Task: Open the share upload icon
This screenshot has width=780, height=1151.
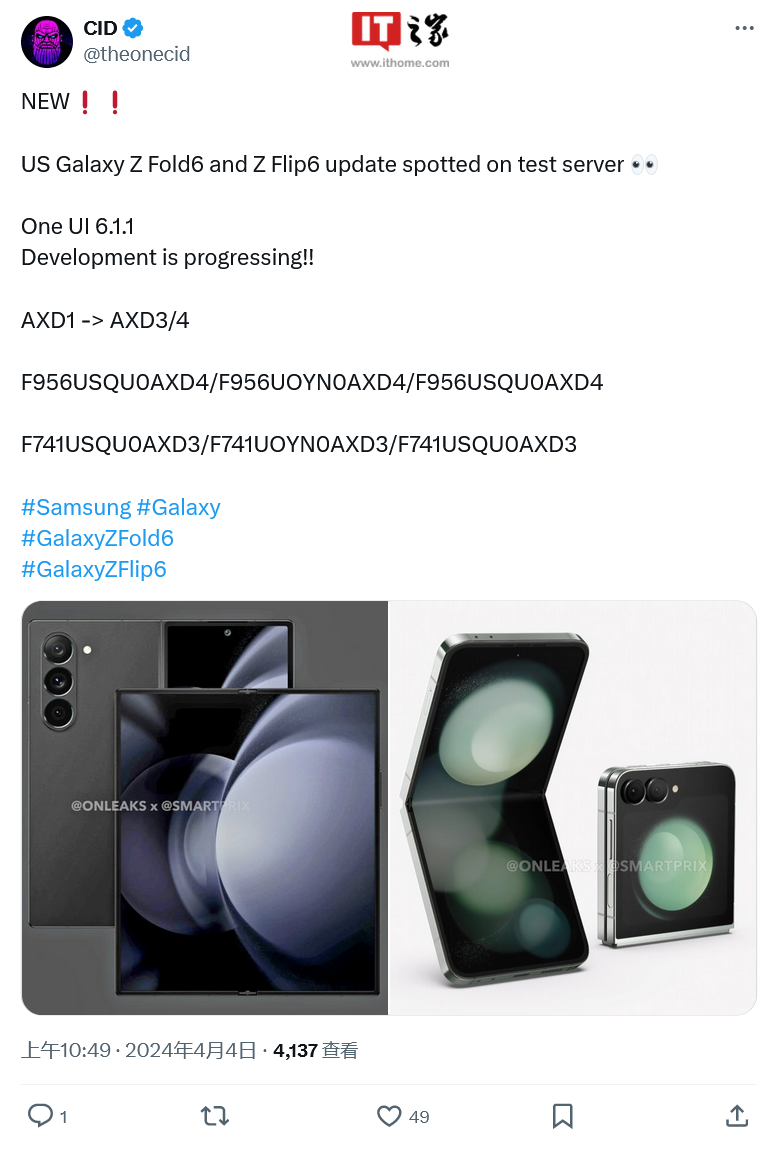Action: click(x=737, y=1116)
